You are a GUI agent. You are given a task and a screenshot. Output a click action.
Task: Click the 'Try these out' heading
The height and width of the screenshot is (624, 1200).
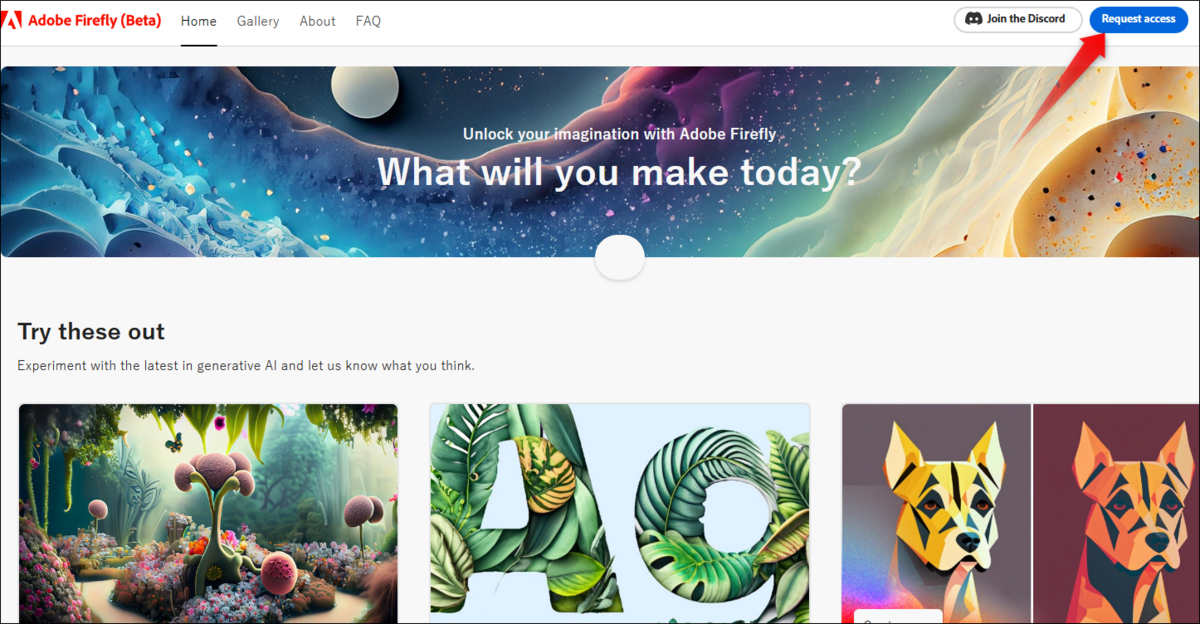tap(91, 331)
